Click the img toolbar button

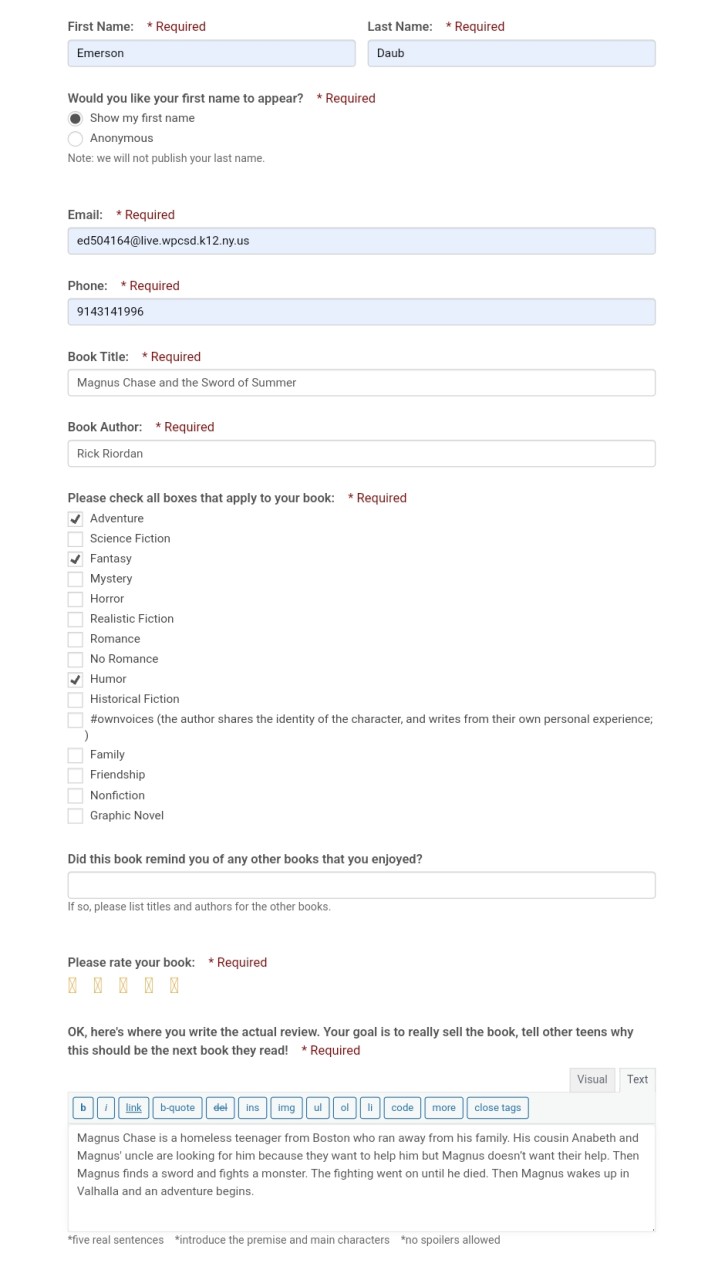point(286,1108)
